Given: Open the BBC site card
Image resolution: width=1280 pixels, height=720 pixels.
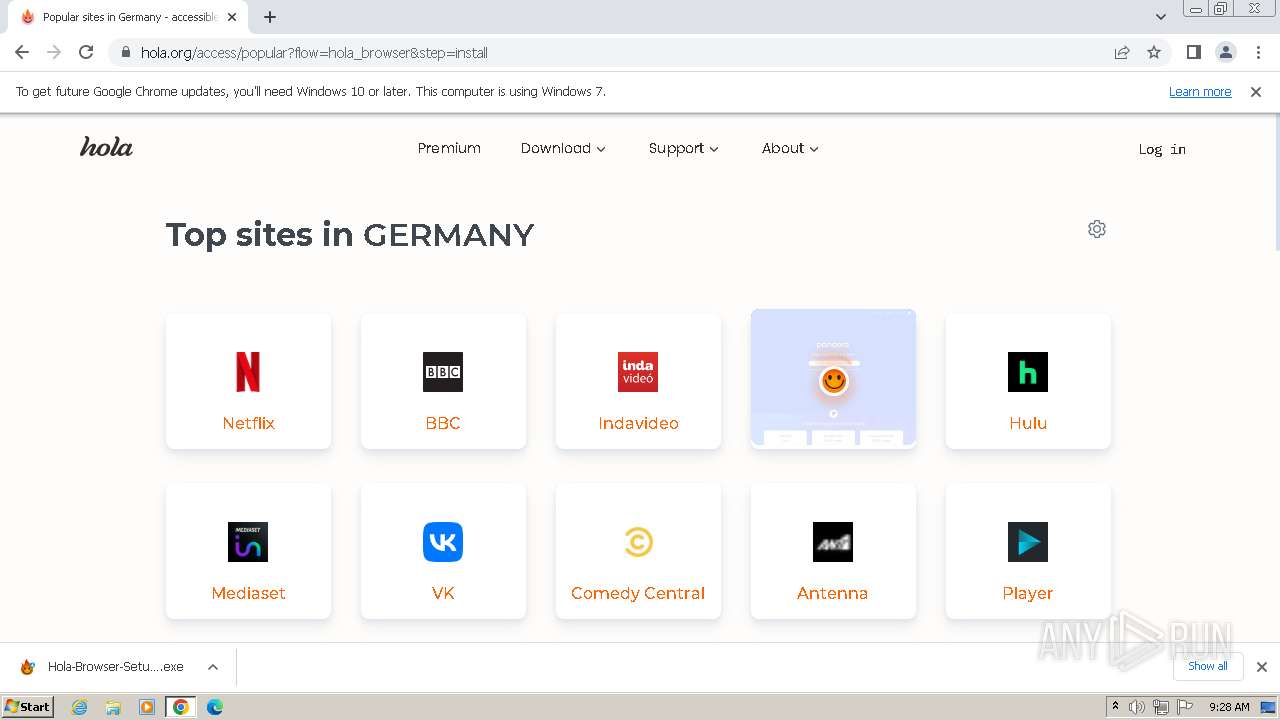Looking at the screenshot, I should point(443,381).
